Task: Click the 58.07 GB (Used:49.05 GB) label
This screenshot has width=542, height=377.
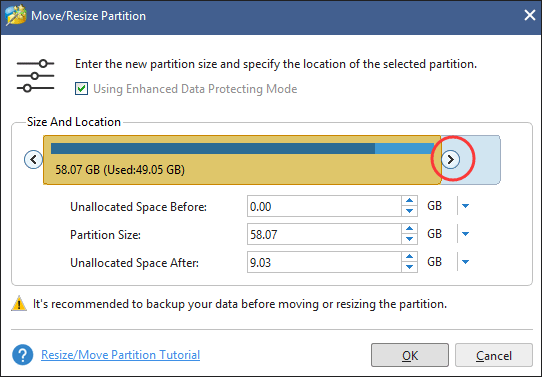Action: pyautogui.click(x=120, y=170)
